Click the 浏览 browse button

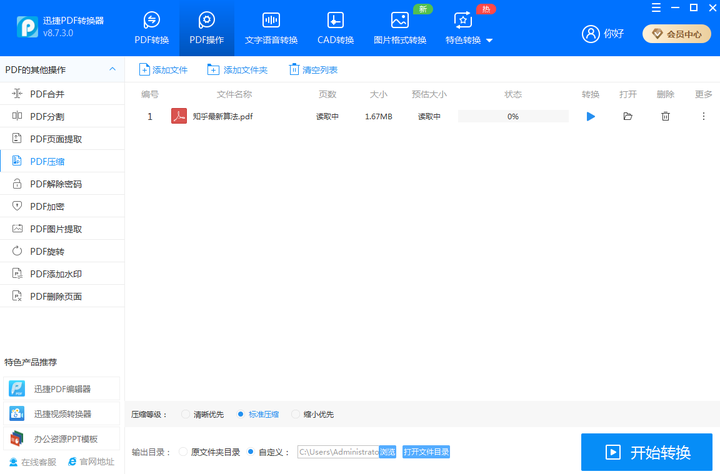[388, 452]
